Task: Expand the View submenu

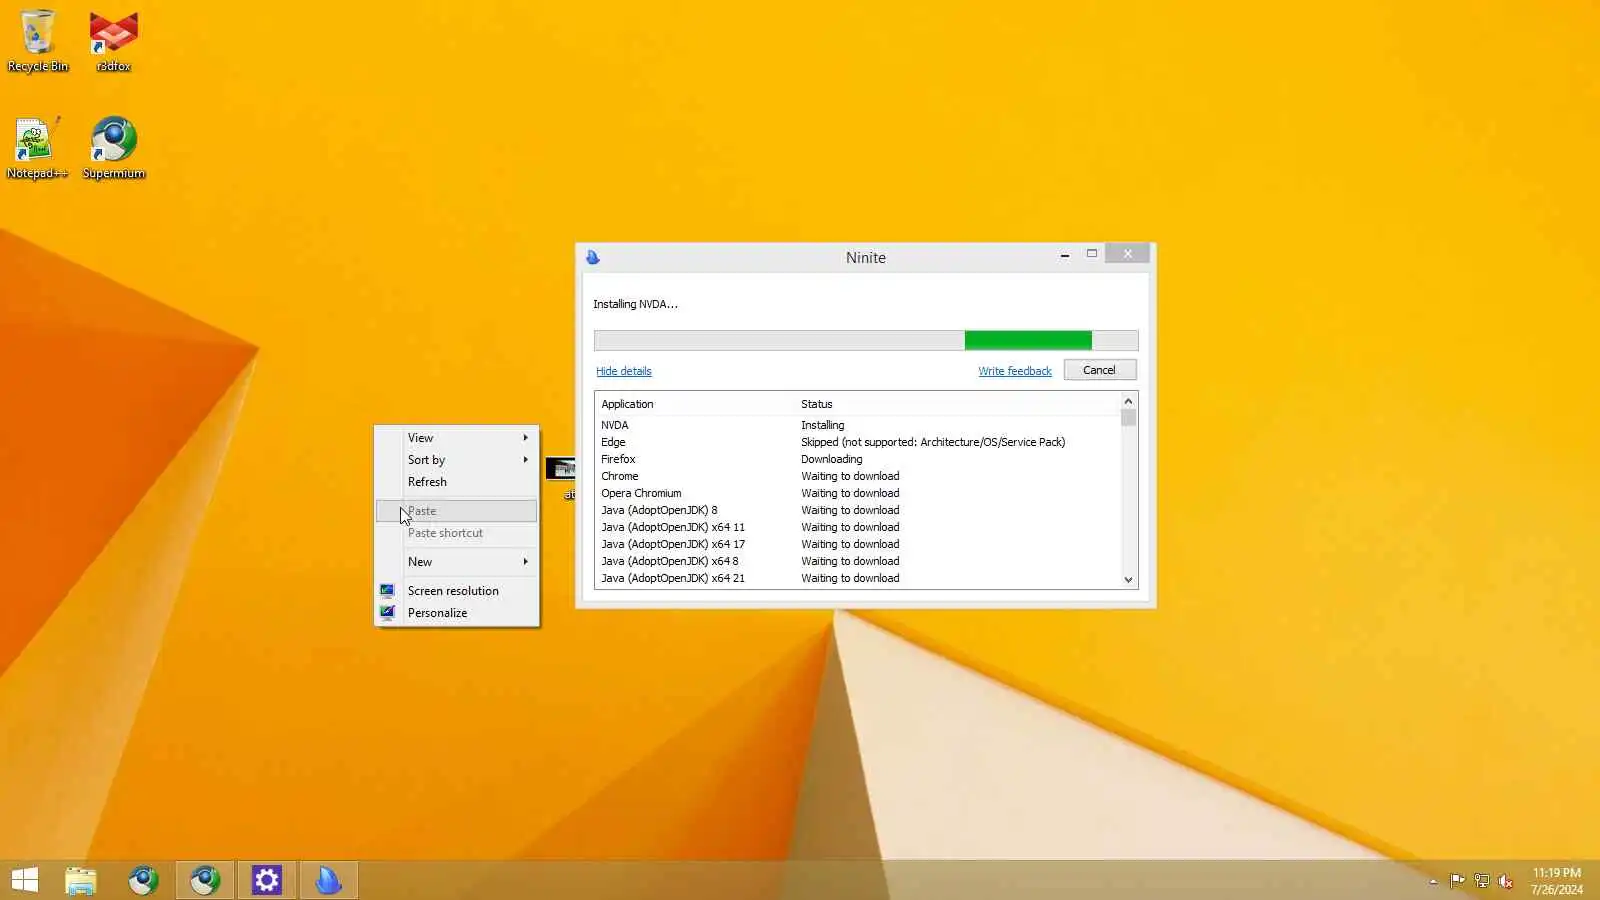Action: pyautogui.click(x=457, y=438)
